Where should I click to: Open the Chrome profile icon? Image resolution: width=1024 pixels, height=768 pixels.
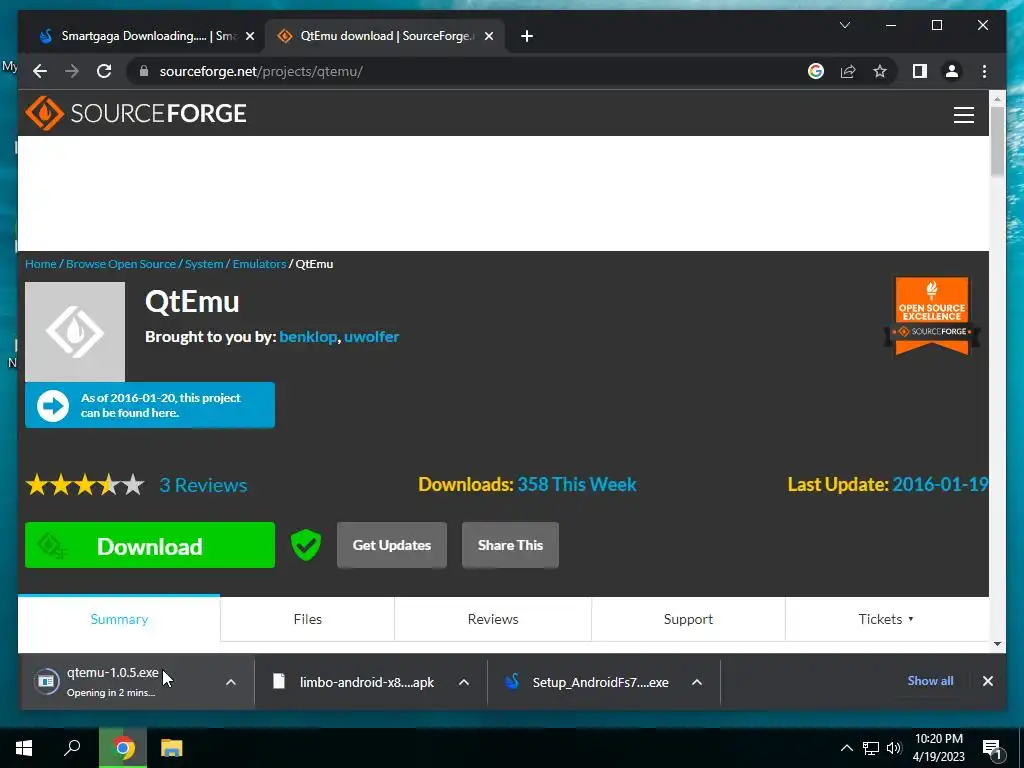point(952,71)
